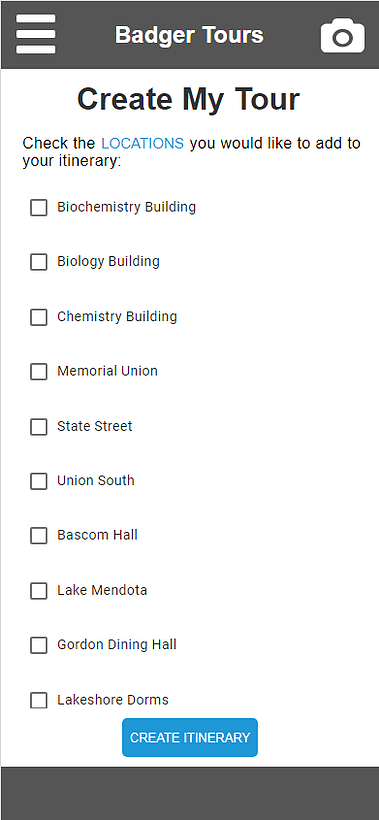Add Bascom Hall via its checkbox
Image resolution: width=379 pixels, height=820 pixels.
[x=39, y=536]
